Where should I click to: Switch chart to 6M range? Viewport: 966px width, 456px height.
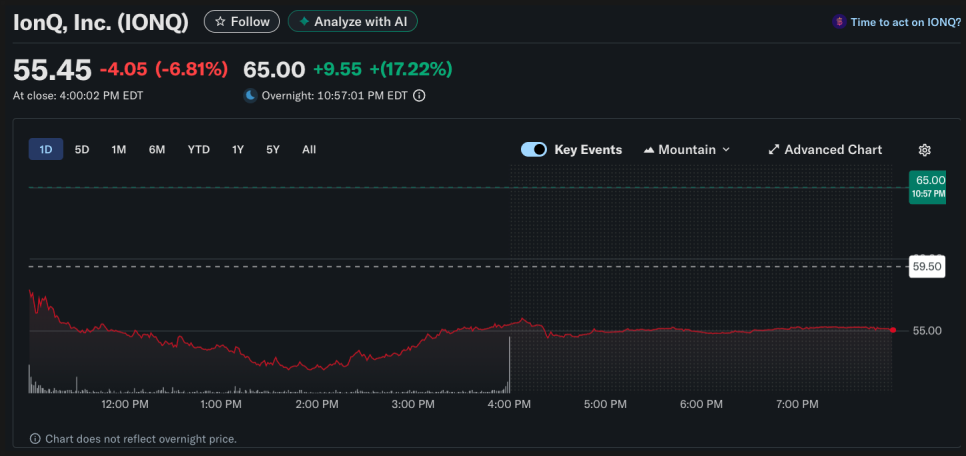click(x=157, y=150)
